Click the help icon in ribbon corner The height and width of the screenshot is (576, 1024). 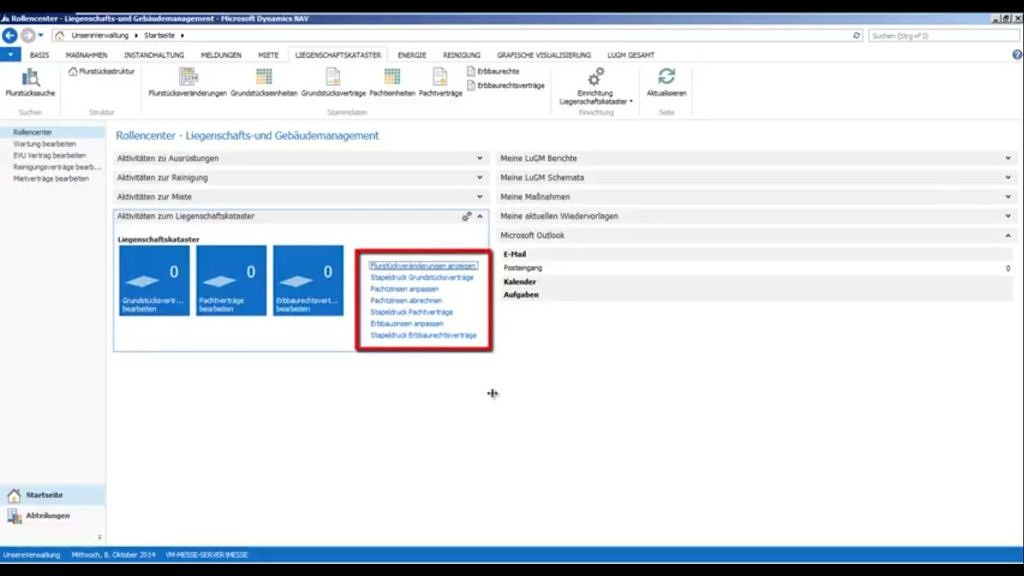[x=1016, y=55]
